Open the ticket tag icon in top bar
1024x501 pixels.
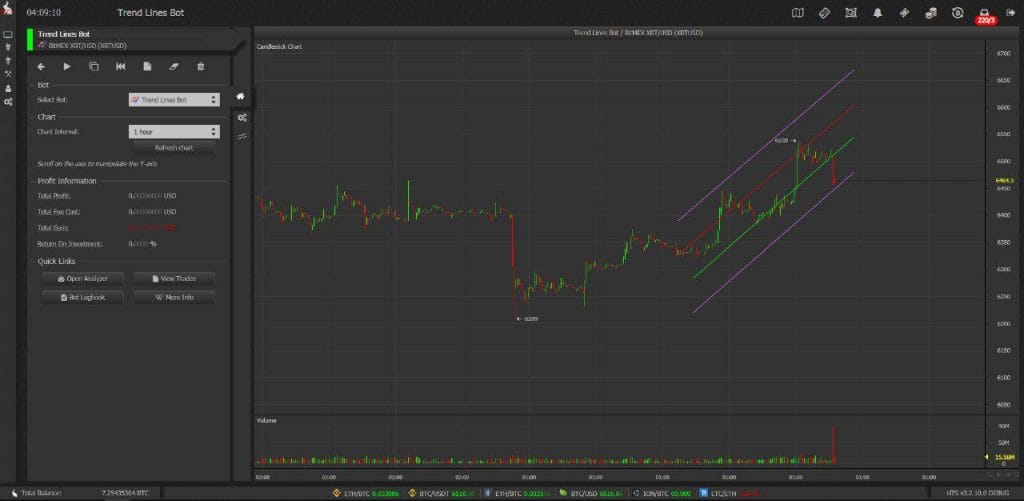click(x=824, y=12)
